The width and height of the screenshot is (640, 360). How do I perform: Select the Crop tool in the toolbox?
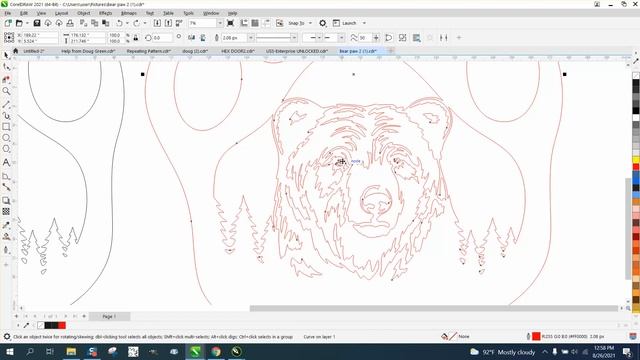pos(6,79)
